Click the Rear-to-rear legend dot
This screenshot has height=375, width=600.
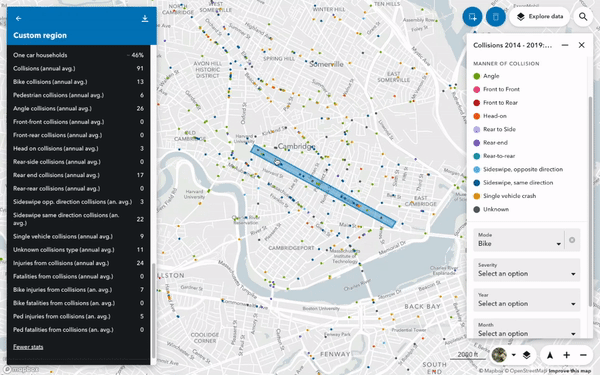point(476,156)
